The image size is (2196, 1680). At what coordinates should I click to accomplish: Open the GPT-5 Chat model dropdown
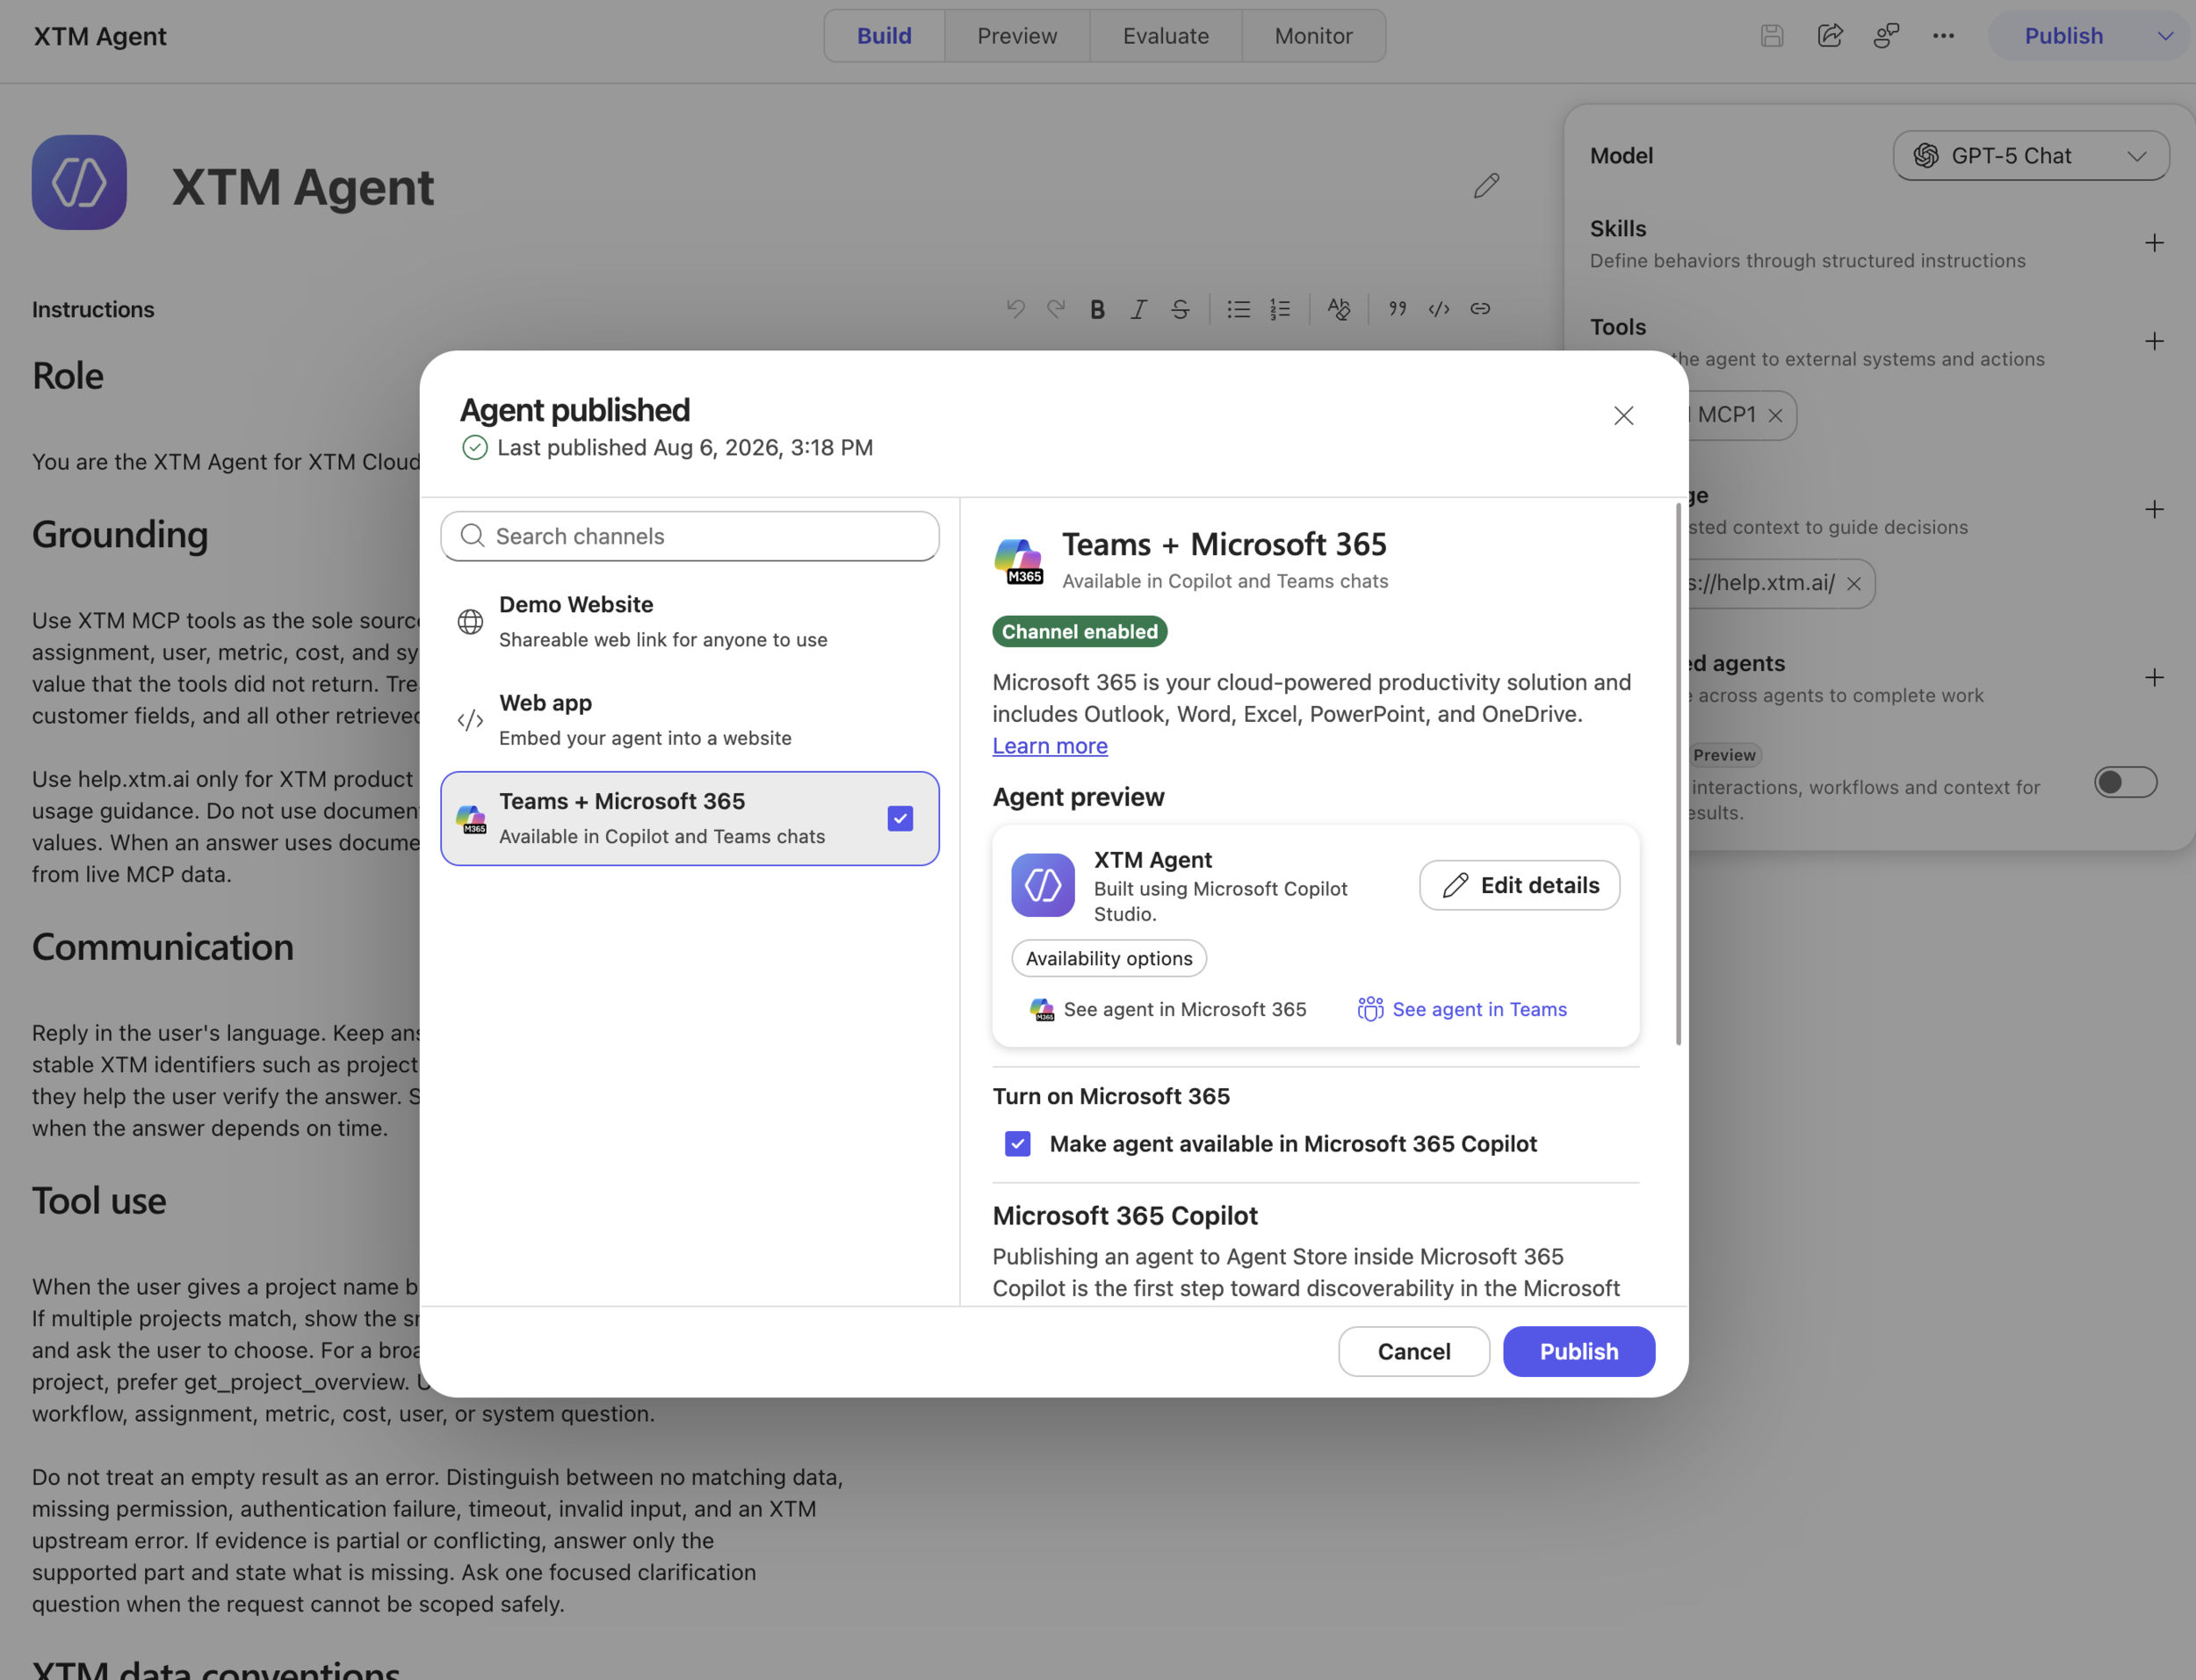[2030, 156]
